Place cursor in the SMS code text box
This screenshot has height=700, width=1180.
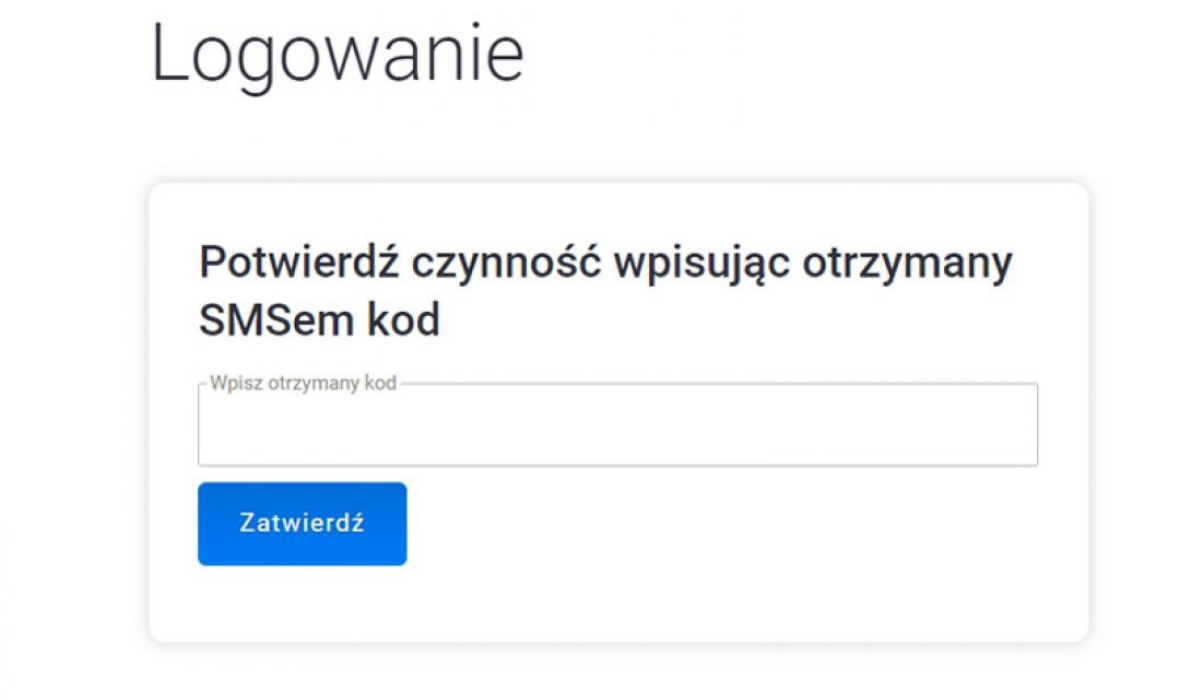(x=617, y=428)
